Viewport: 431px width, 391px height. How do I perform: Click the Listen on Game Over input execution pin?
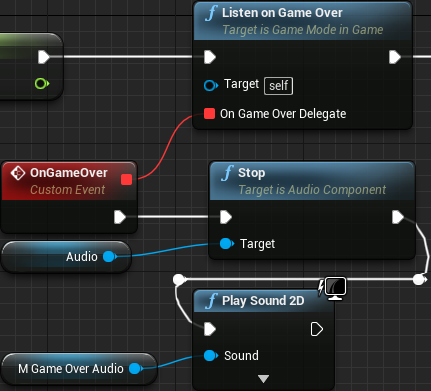(210, 57)
